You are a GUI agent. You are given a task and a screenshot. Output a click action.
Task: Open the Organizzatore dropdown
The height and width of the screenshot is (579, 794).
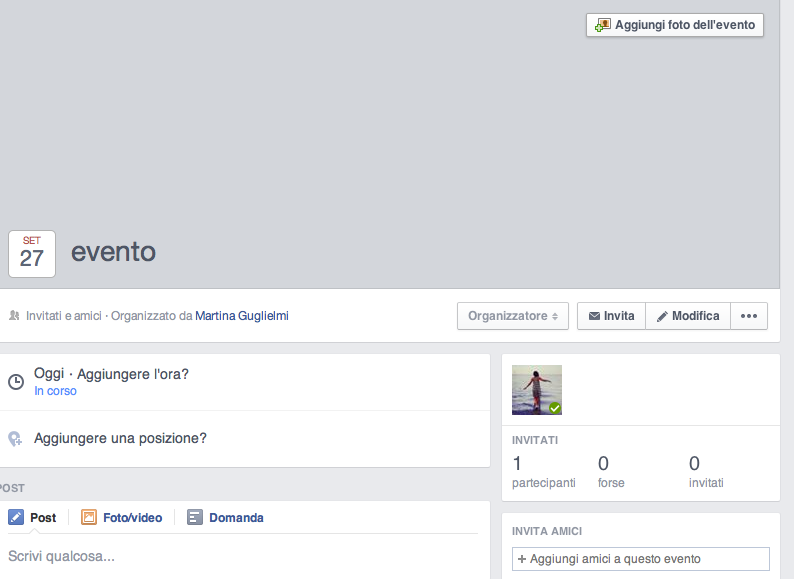tap(513, 316)
